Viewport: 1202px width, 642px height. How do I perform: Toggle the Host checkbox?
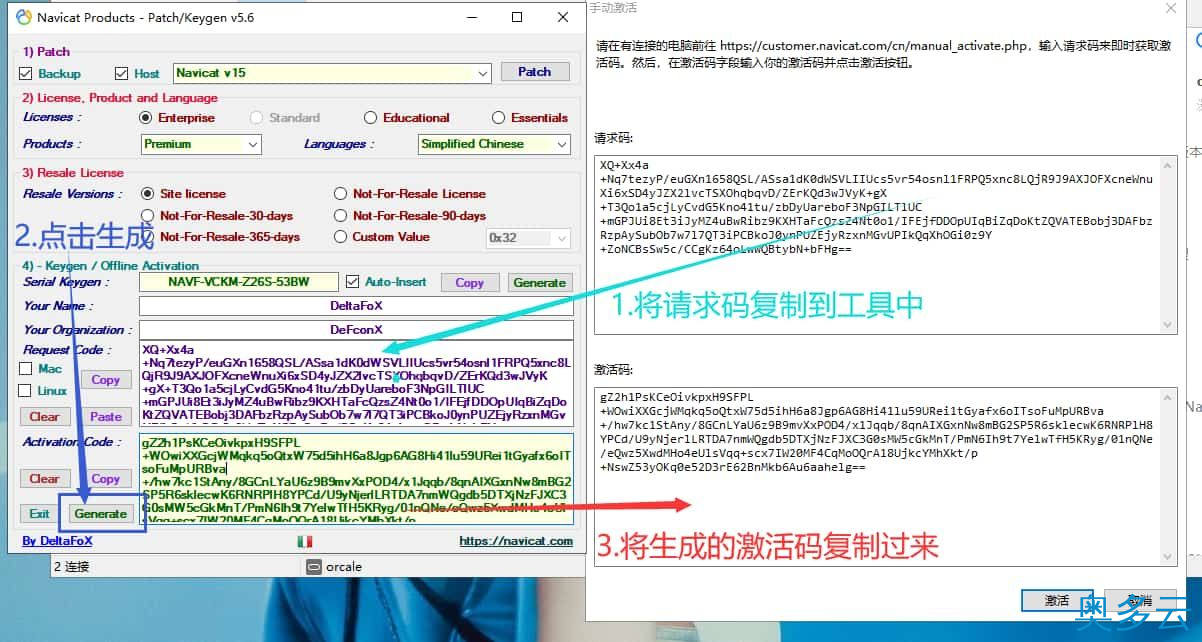122,73
